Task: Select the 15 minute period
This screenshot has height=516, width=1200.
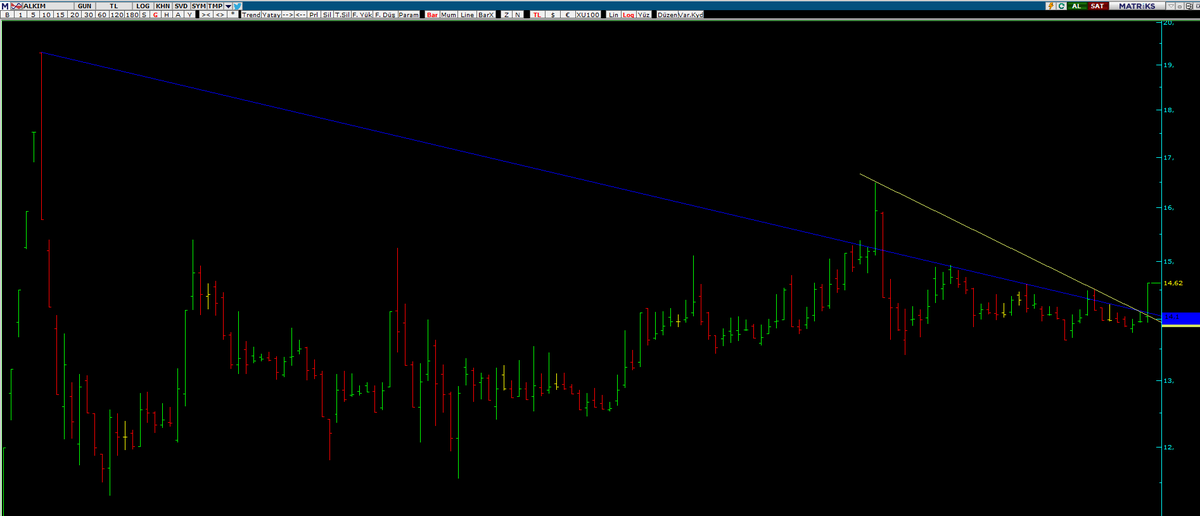Action: [60, 15]
